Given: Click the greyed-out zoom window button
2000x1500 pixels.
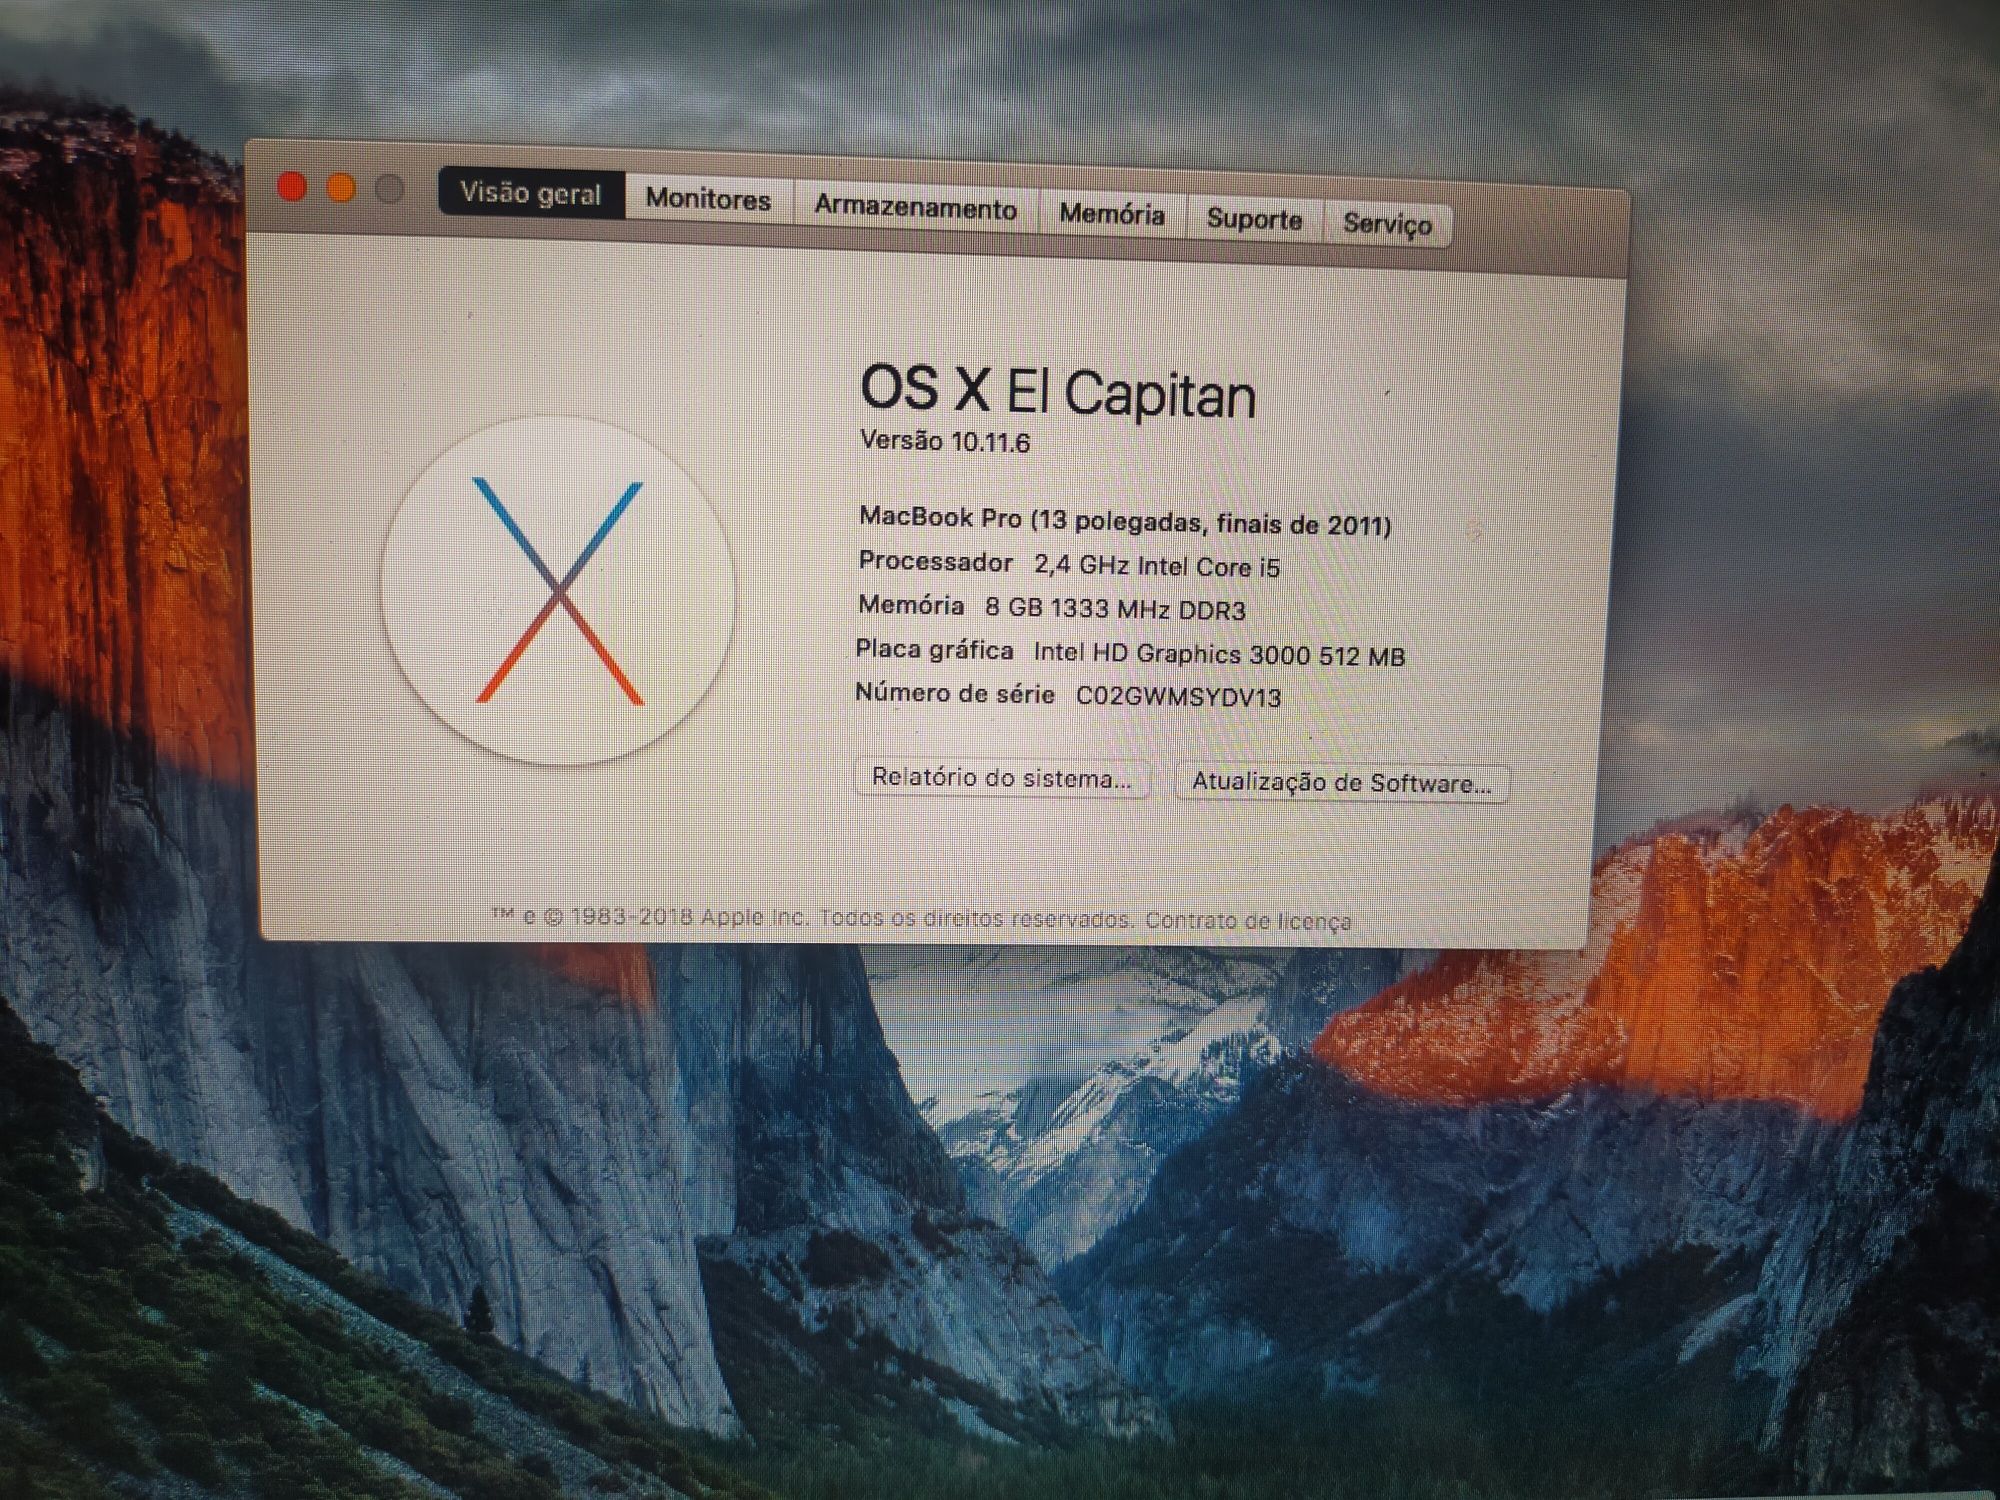Looking at the screenshot, I should pyautogui.click(x=389, y=188).
